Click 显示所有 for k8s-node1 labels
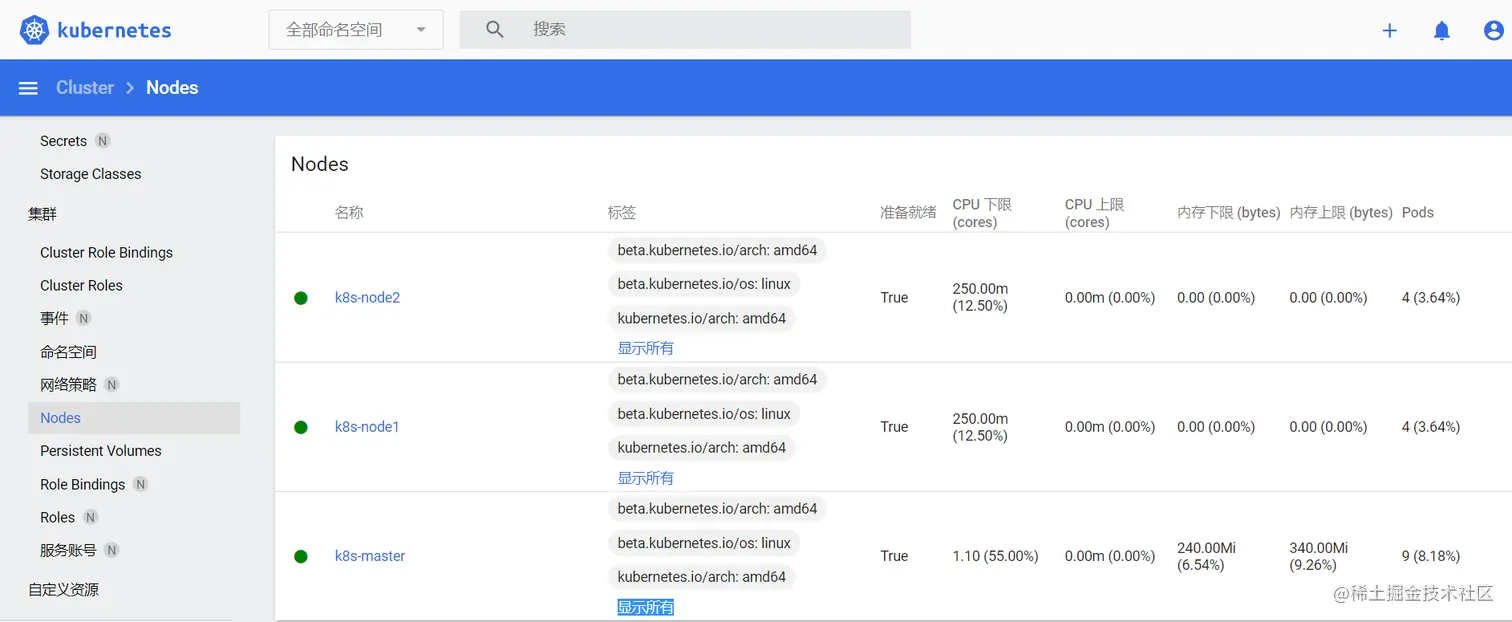 (x=645, y=478)
